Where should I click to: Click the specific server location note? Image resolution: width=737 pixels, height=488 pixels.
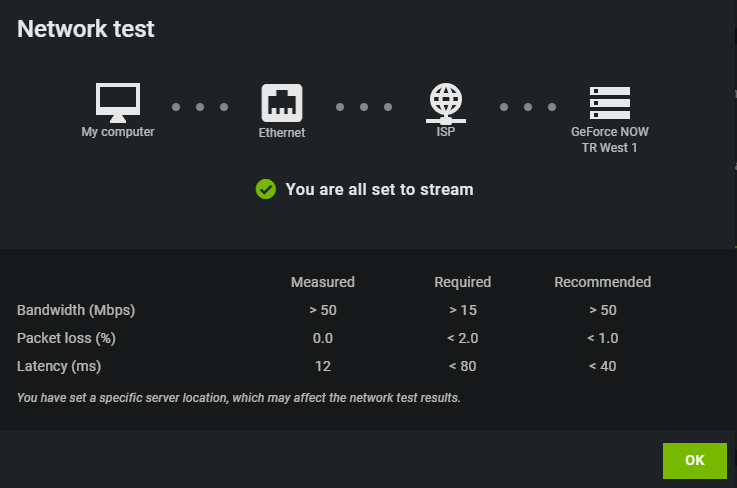(x=239, y=398)
